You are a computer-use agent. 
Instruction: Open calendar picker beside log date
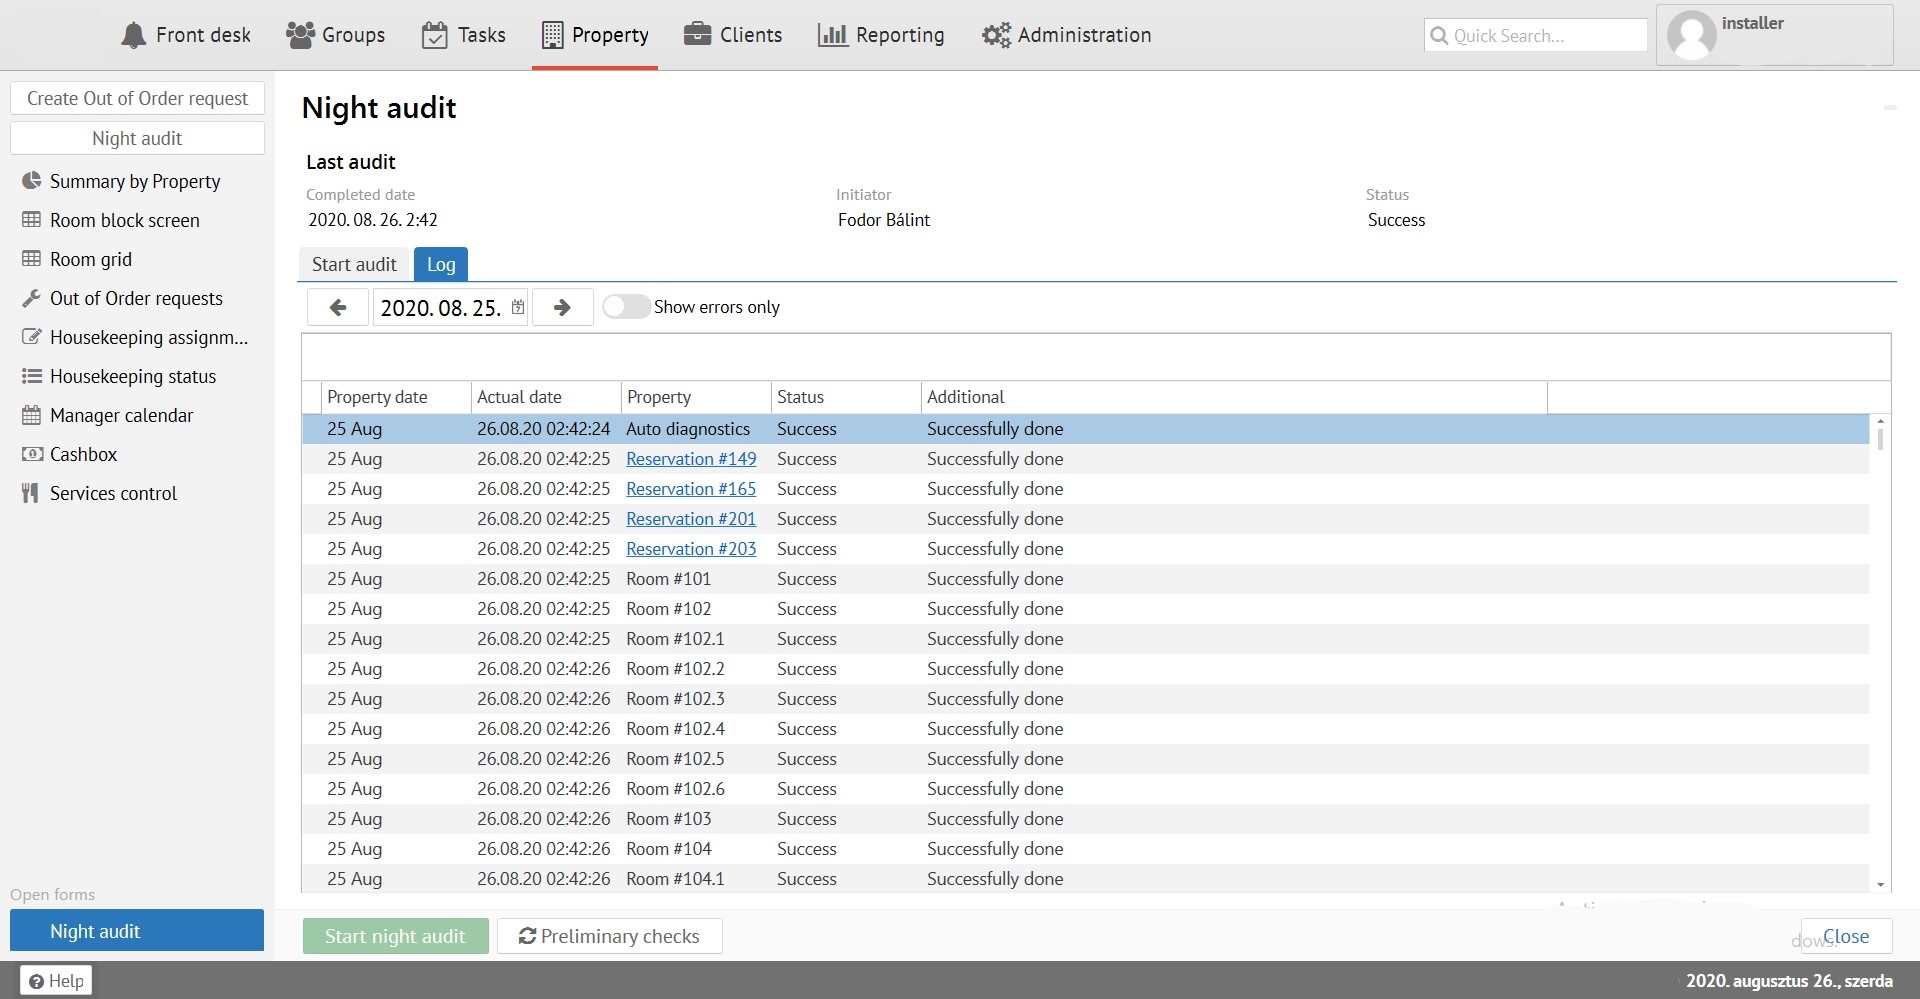[x=518, y=307]
